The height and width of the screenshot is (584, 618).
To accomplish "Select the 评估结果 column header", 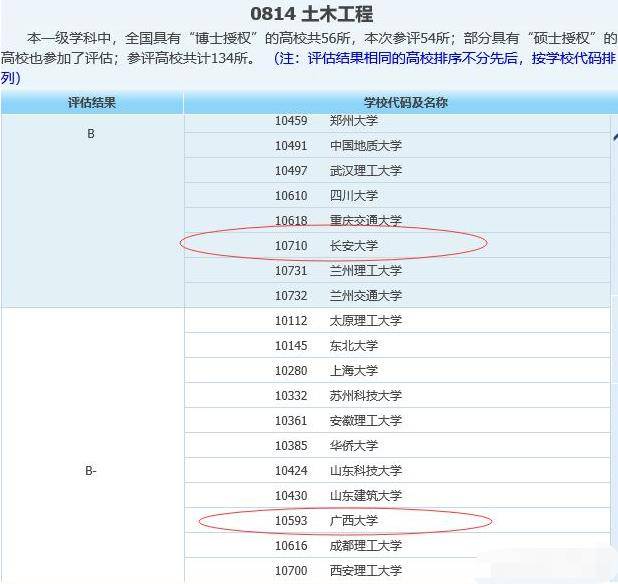I will (92, 103).
